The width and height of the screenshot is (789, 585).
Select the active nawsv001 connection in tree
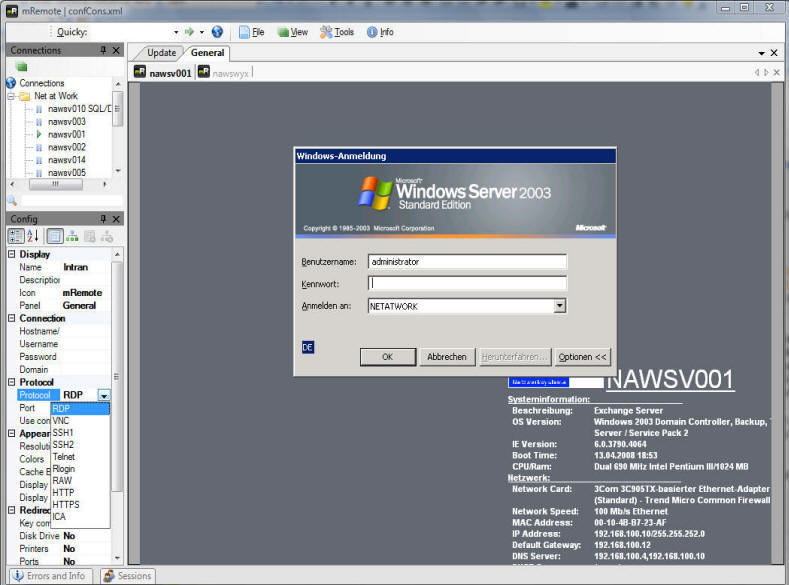(66, 134)
